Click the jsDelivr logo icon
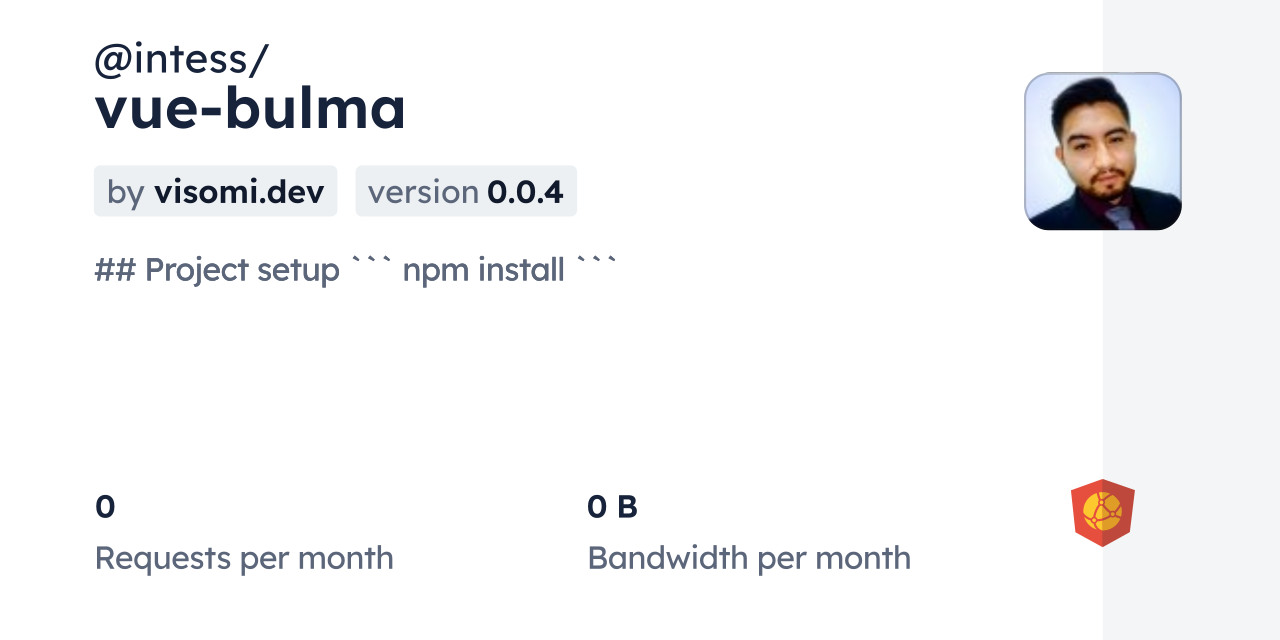This screenshot has width=1280, height=640. click(x=1102, y=512)
